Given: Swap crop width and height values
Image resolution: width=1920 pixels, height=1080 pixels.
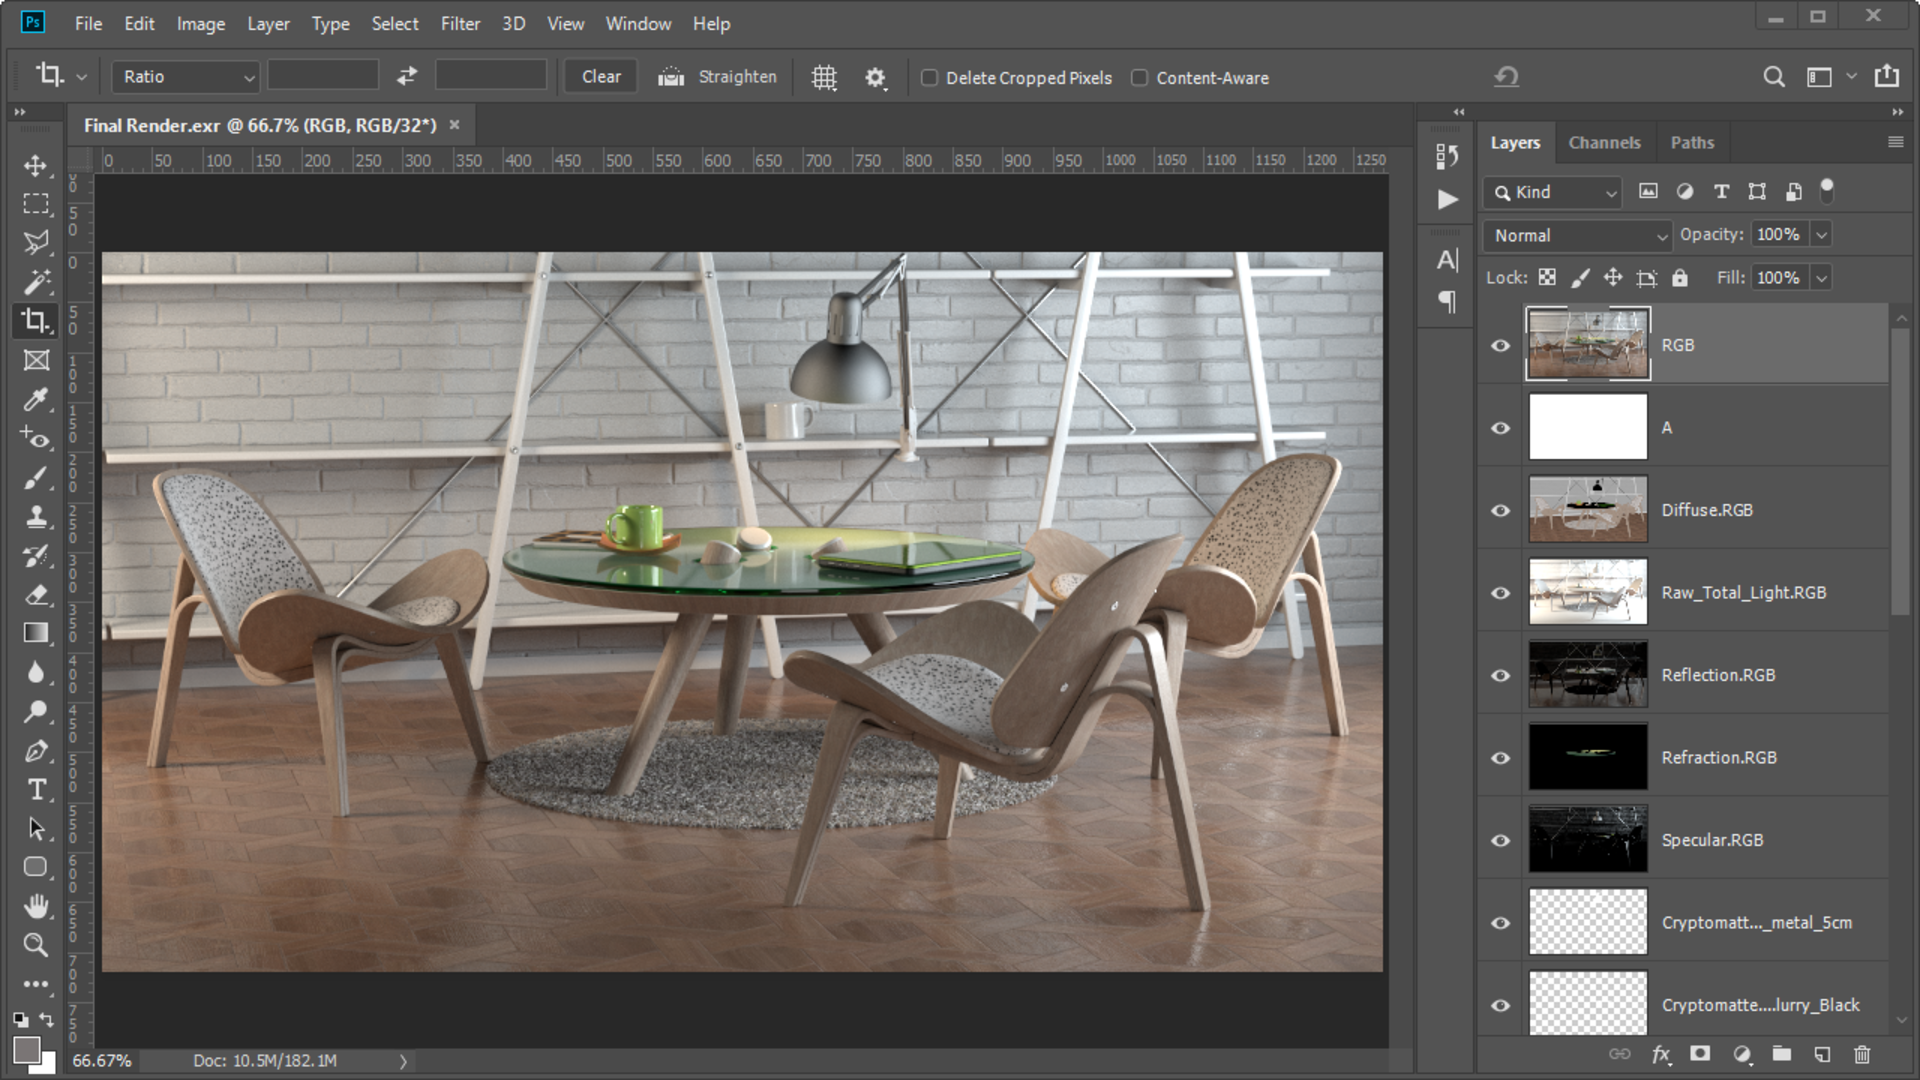Looking at the screenshot, I should (x=407, y=77).
